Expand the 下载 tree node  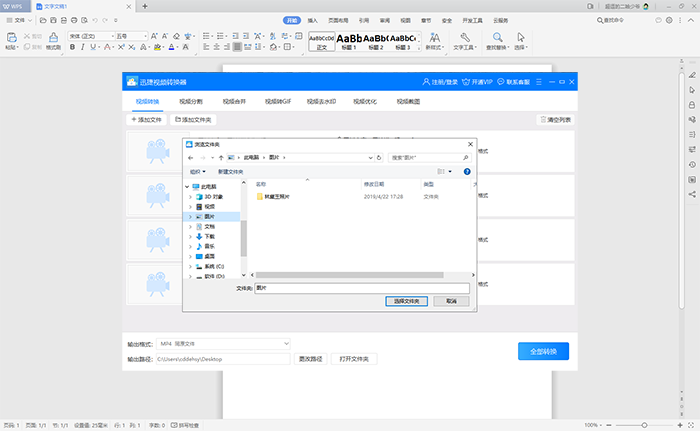(x=191, y=237)
